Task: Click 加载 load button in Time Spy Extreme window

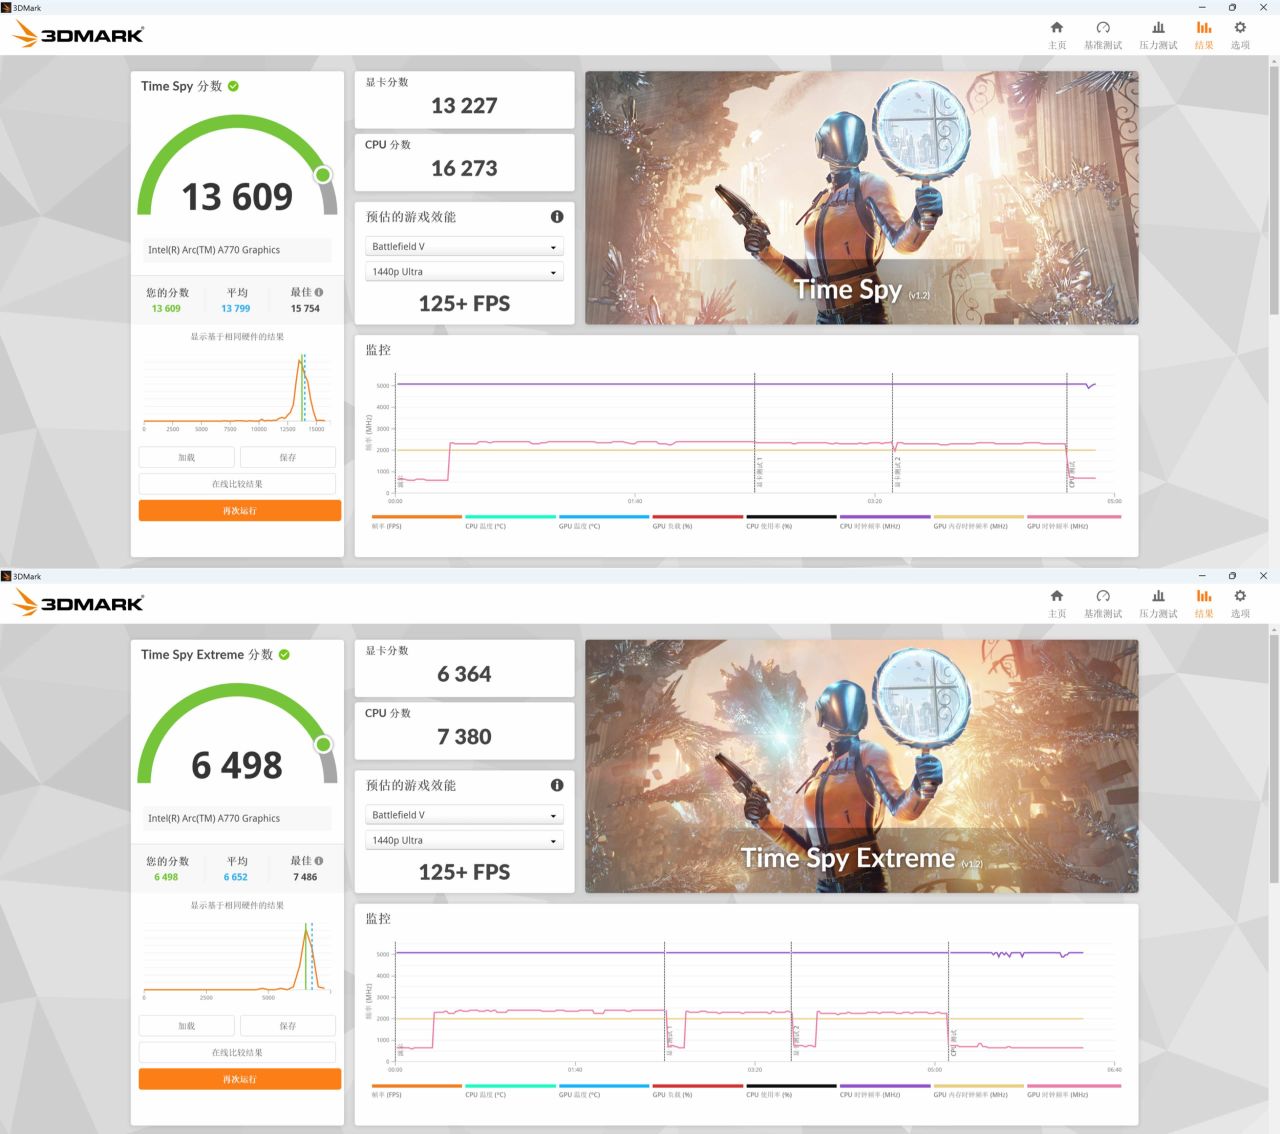Action: coord(187,1026)
